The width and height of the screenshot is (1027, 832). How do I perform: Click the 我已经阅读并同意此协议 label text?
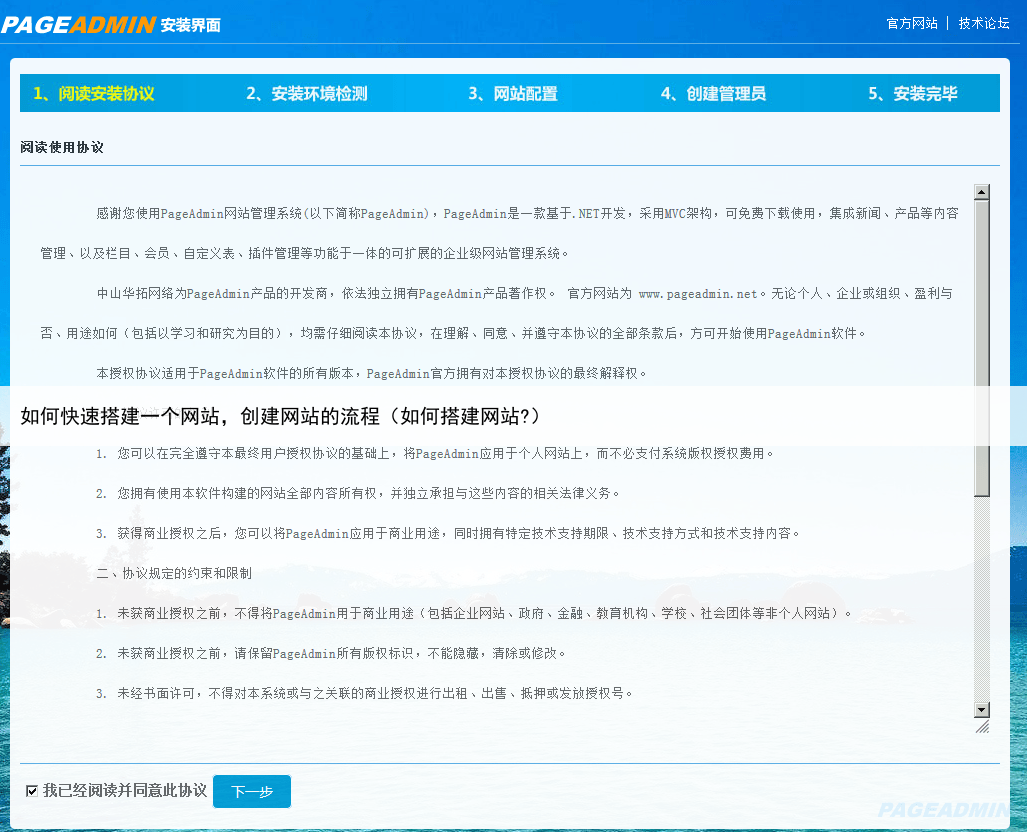124,791
